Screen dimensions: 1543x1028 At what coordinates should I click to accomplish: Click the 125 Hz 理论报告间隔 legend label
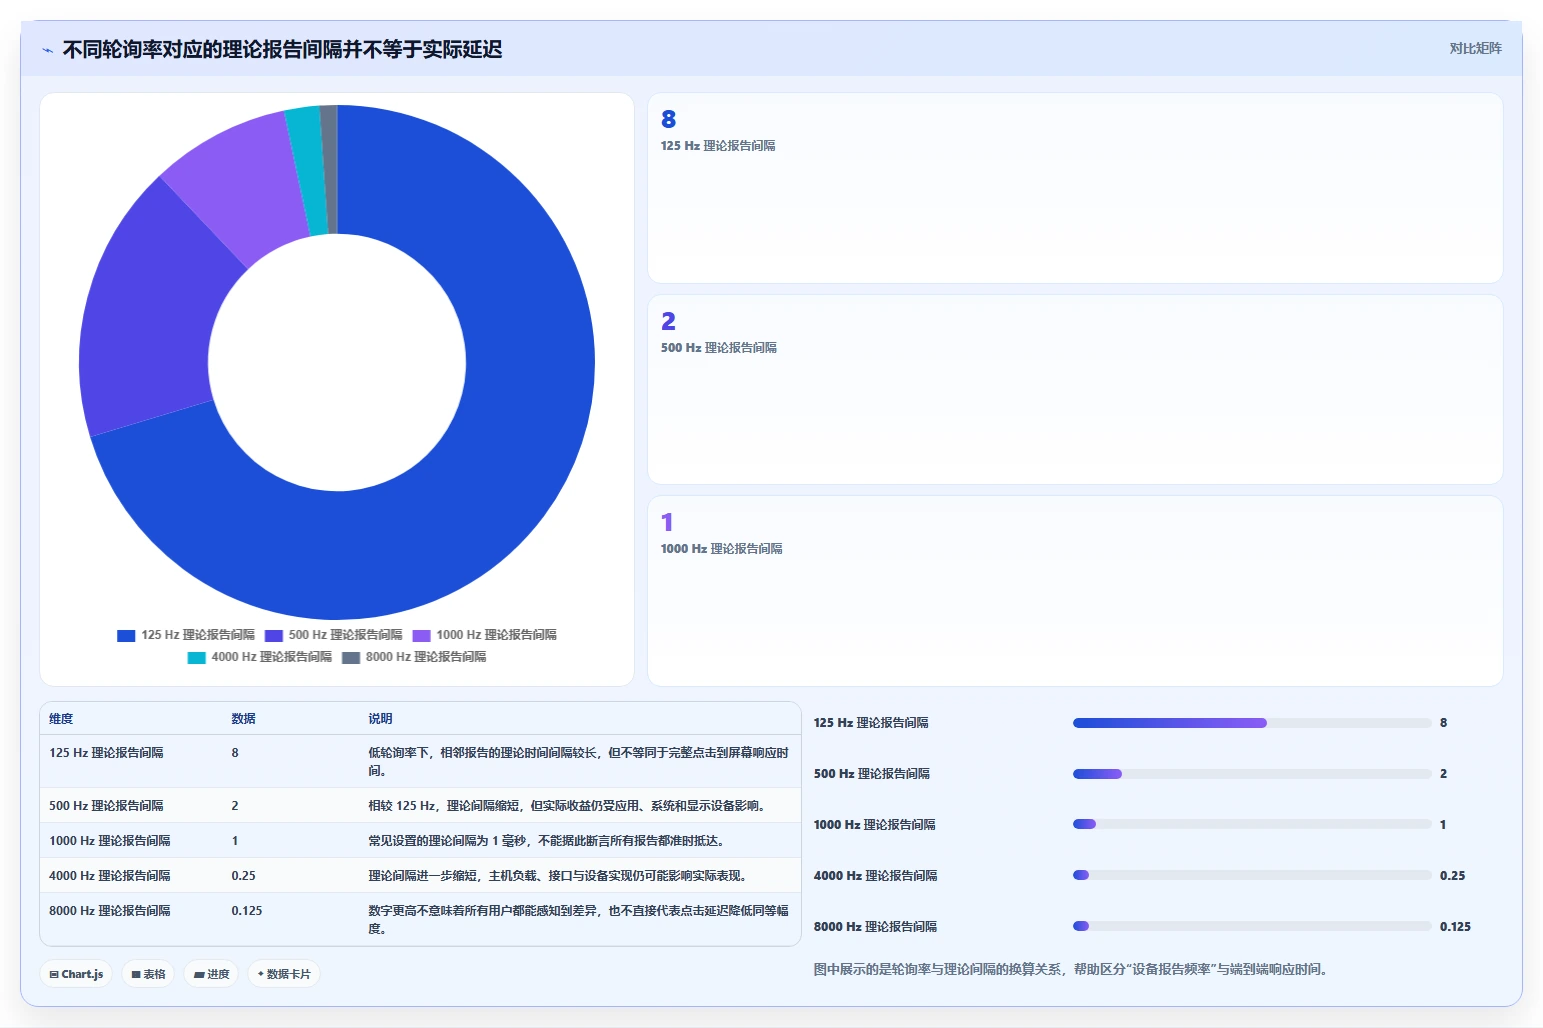(x=198, y=635)
